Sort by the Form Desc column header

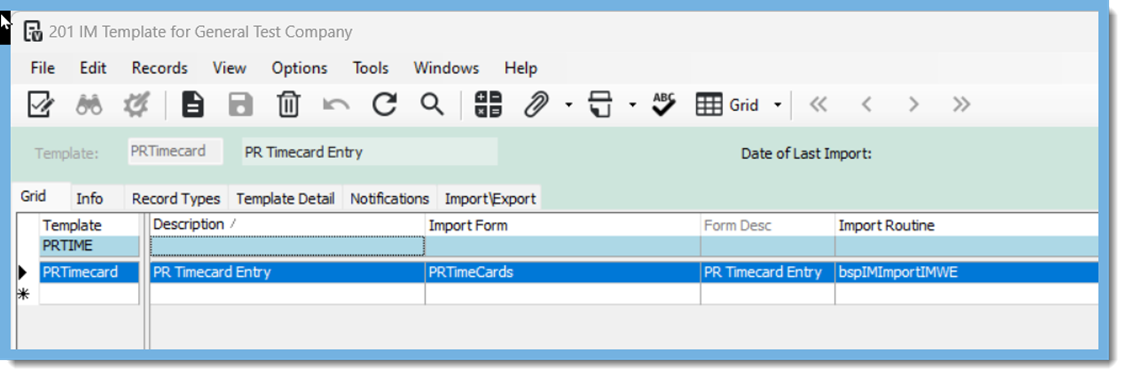point(768,225)
